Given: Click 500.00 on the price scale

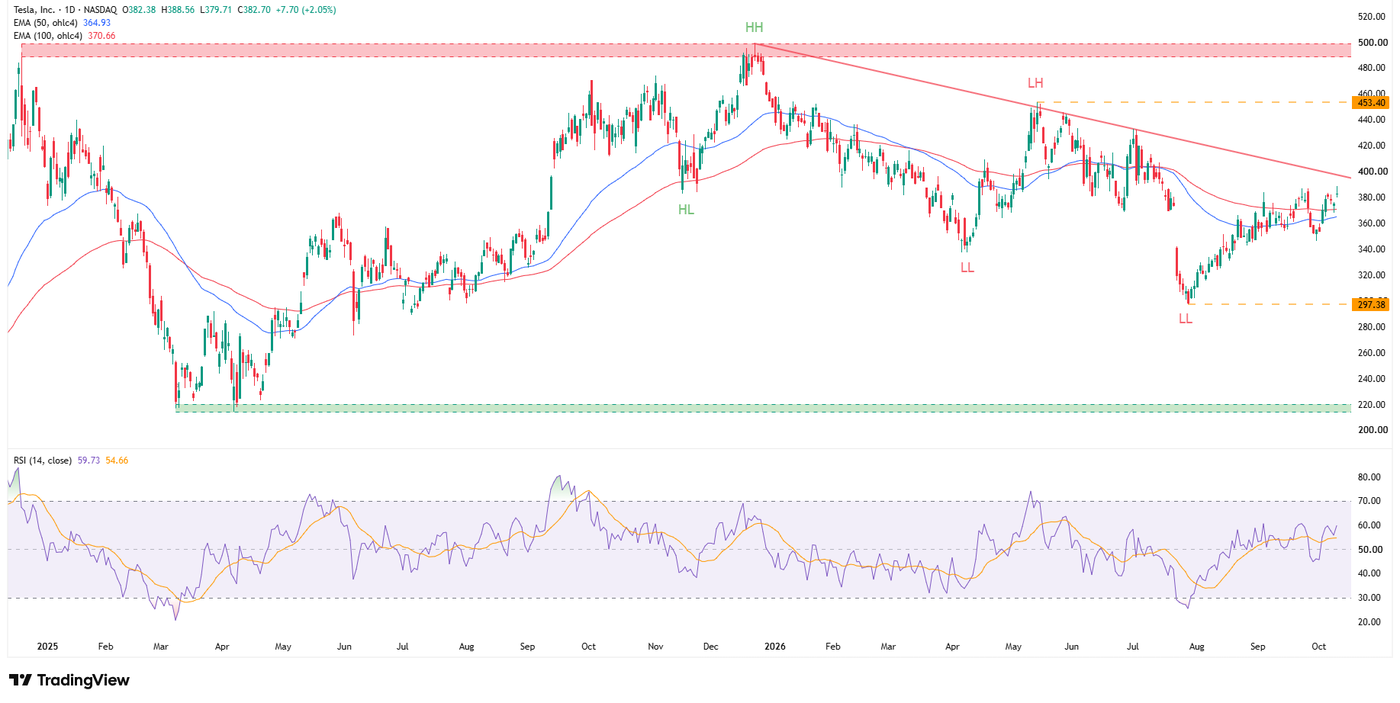Looking at the screenshot, I should [x=1371, y=43].
